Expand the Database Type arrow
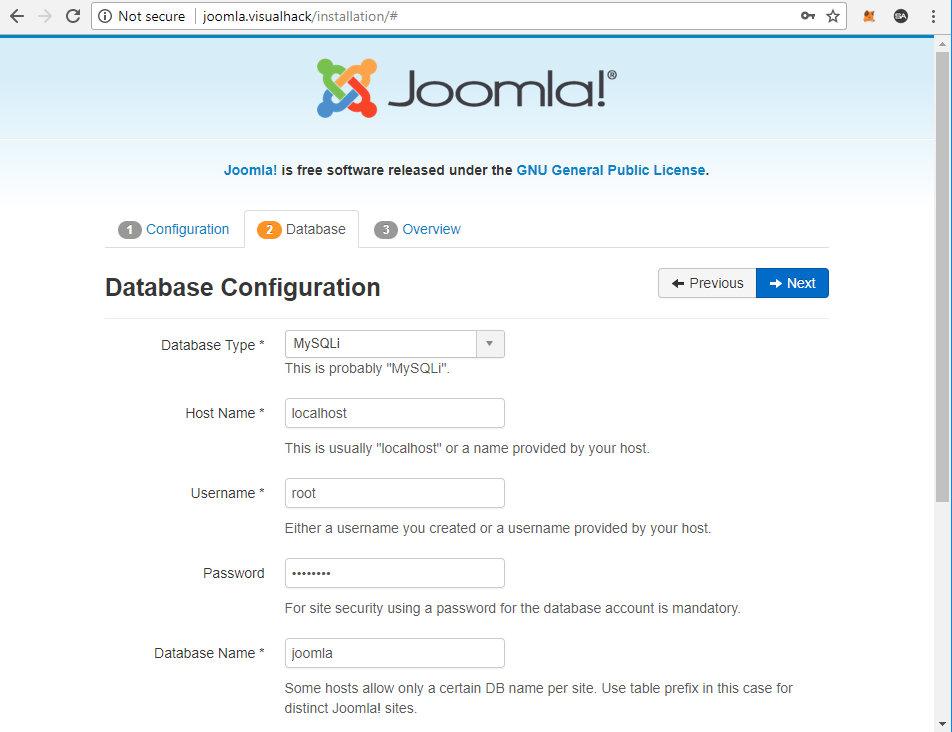The width and height of the screenshot is (952, 732). [x=490, y=344]
